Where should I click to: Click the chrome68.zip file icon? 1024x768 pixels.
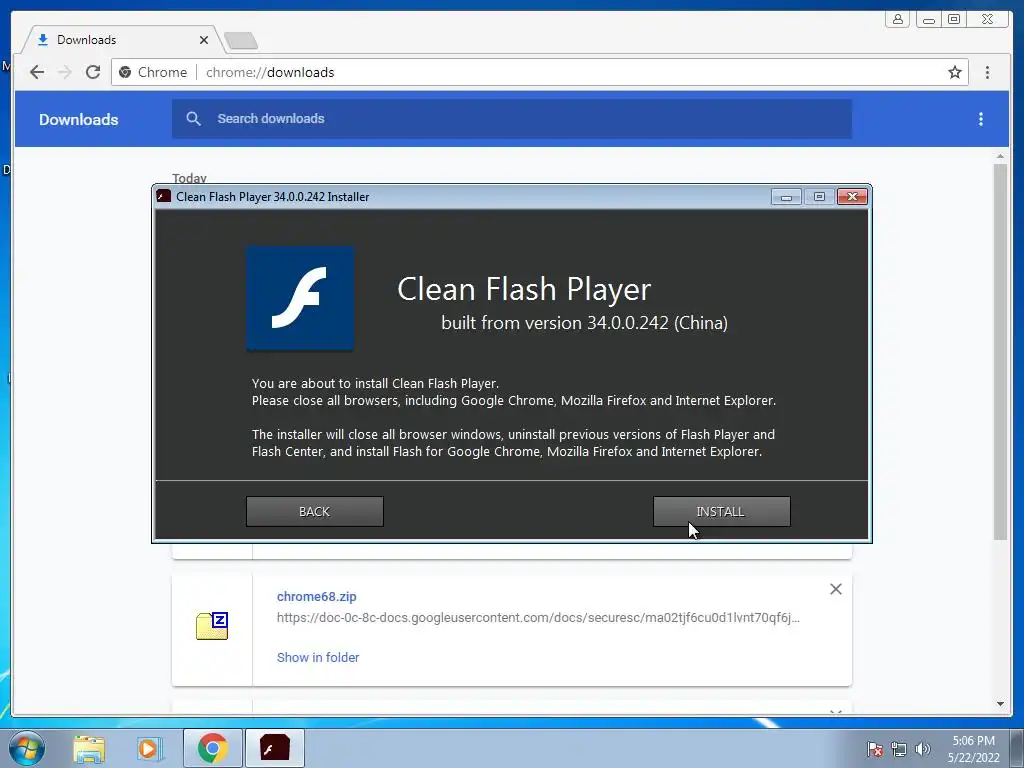click(212, 626)
